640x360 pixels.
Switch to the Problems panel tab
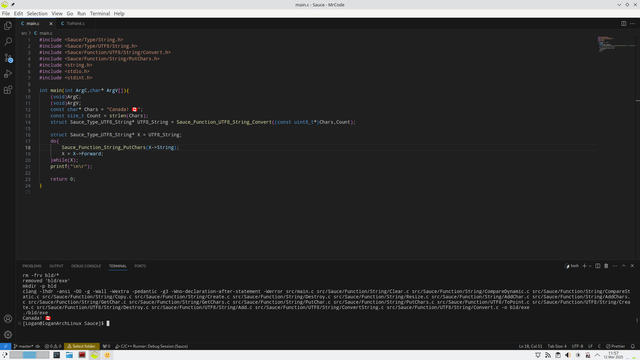coord(32,266)
